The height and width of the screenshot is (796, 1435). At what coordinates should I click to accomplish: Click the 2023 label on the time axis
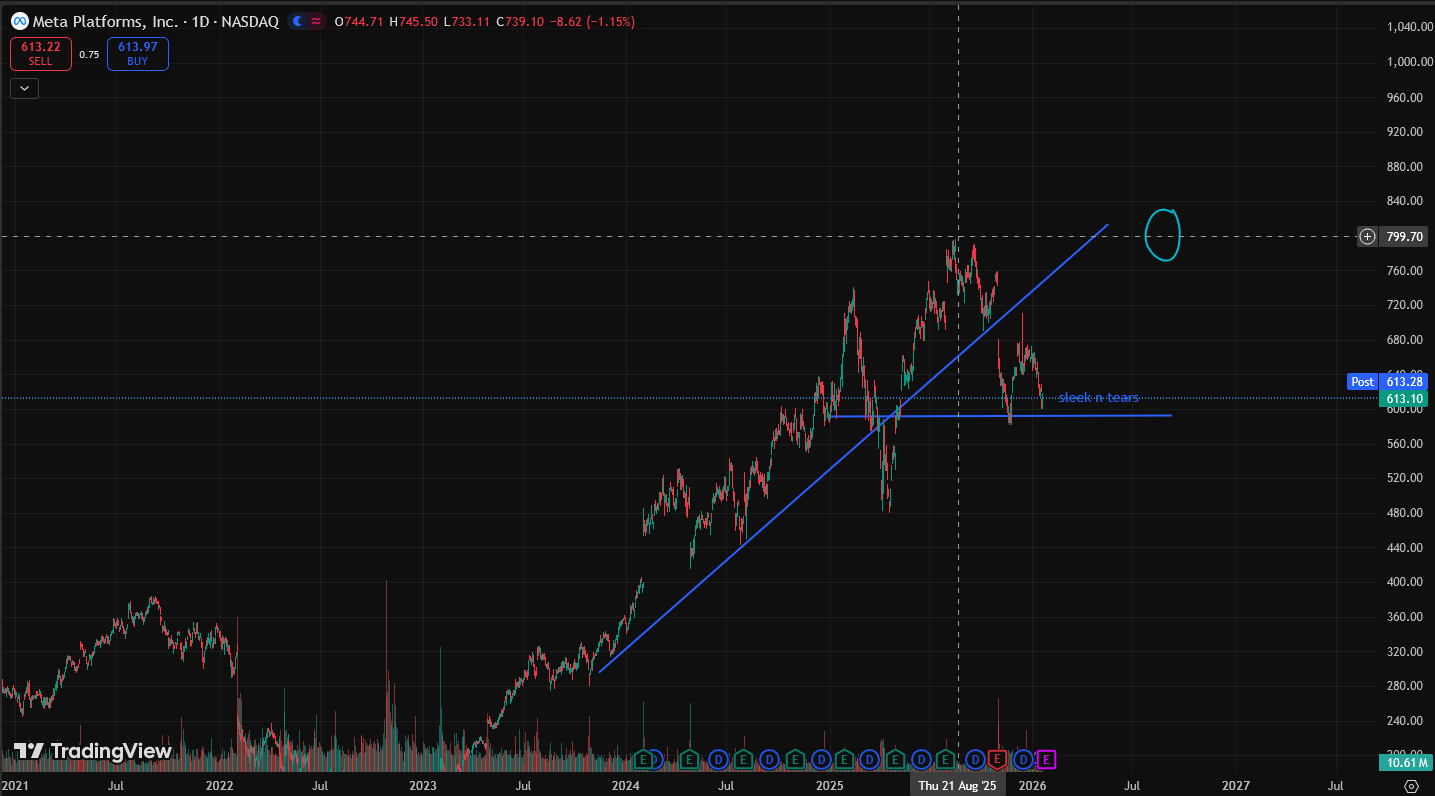[422, 787]
